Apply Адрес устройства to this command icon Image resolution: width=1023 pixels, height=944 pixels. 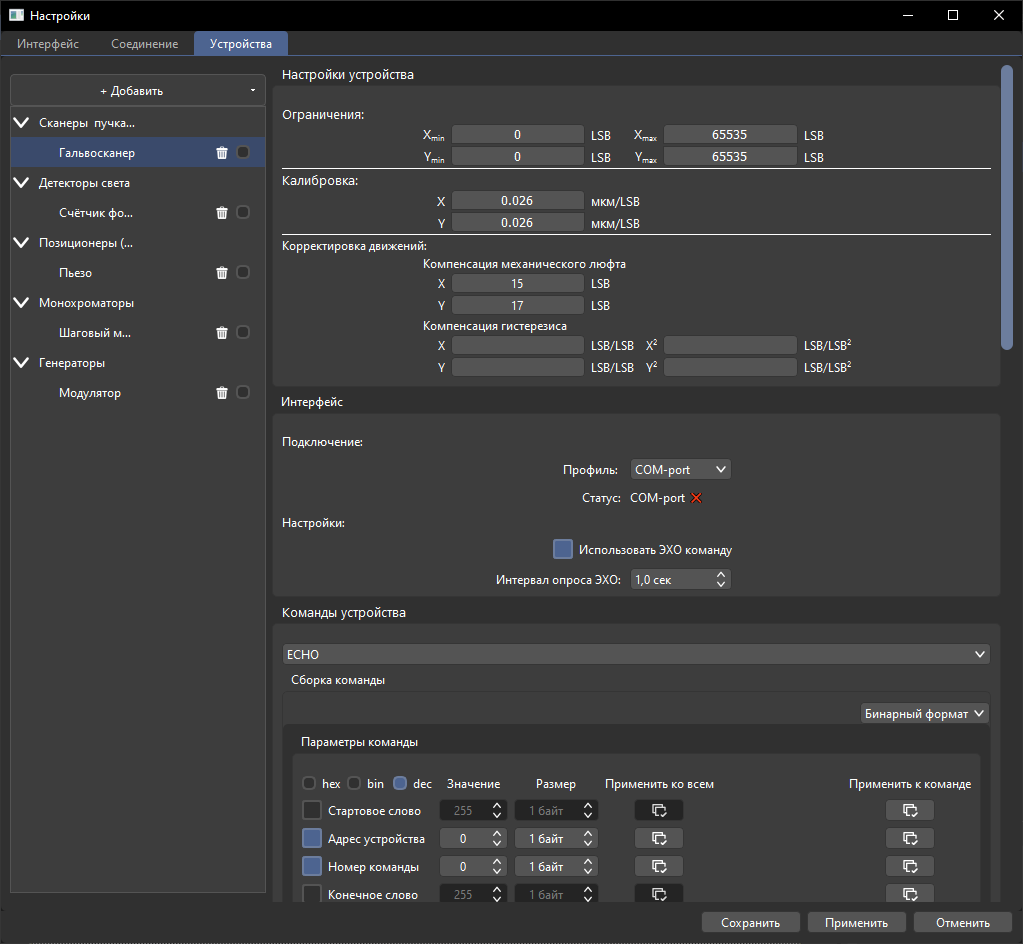click(x=910, y=838)
